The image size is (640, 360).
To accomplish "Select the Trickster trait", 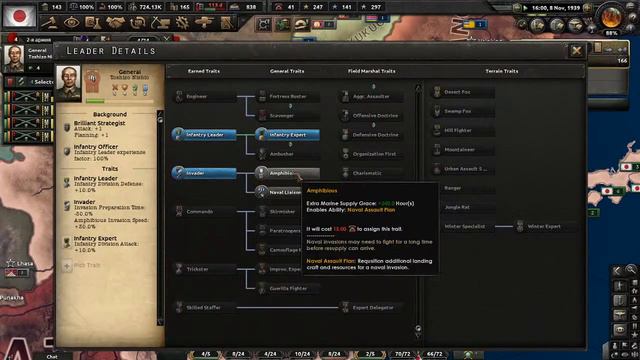I will pyautogui.click(x=204, y=269).
